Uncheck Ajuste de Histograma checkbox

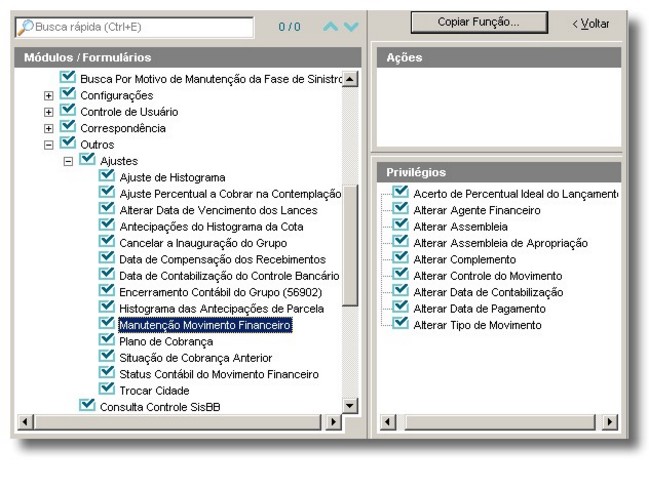107,176
